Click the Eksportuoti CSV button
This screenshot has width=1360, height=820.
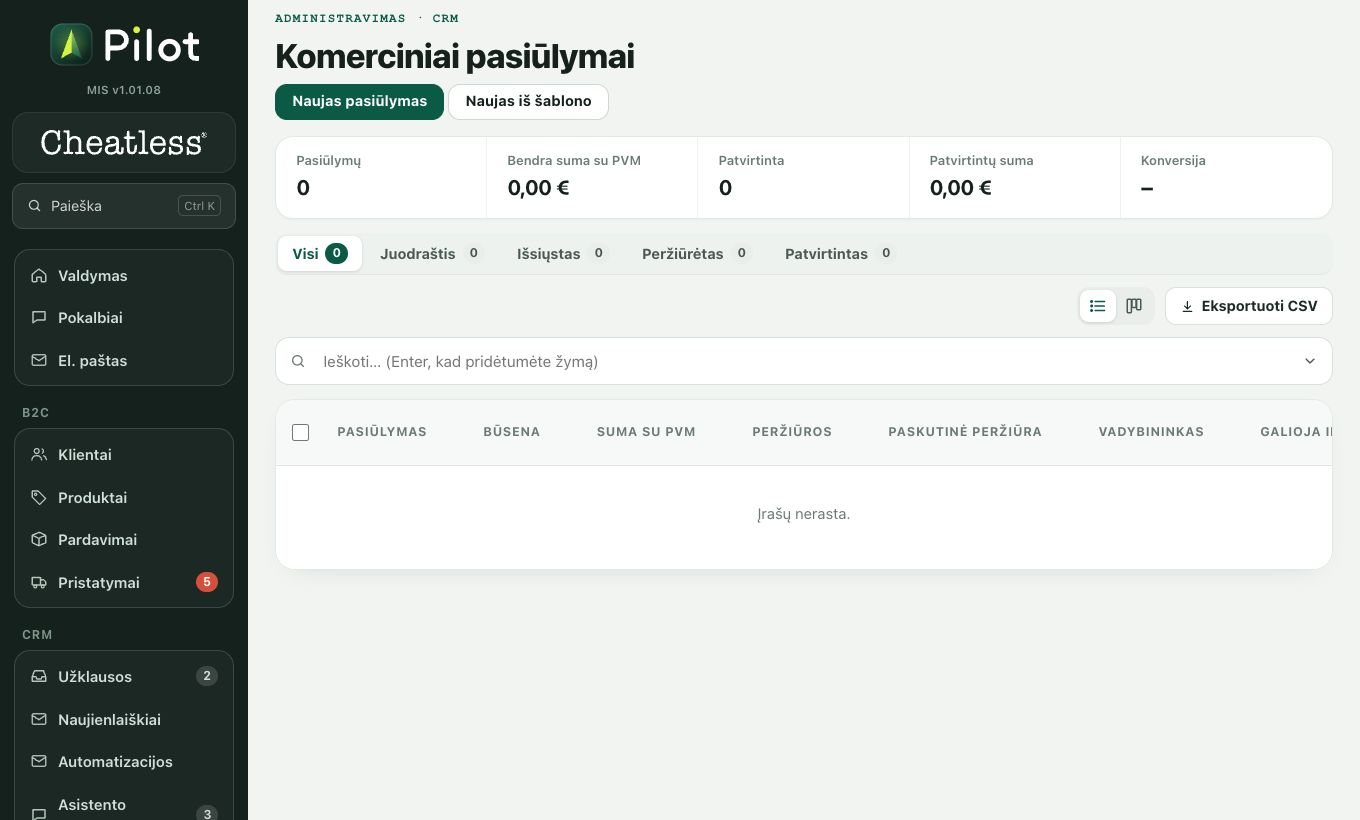[x=1249, y=306]
